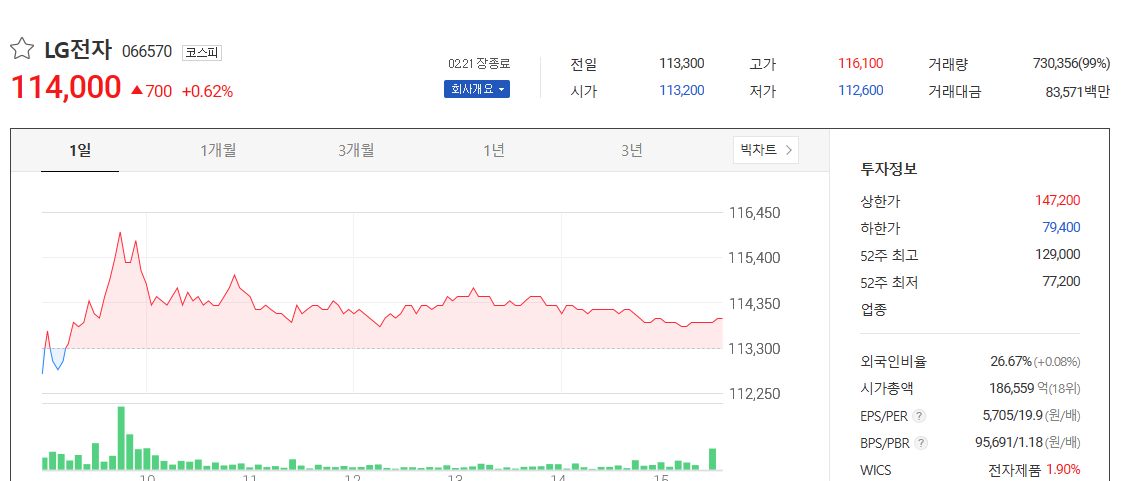
Task: Open the 회사개요 dropdown
Action: pos(477,89)
